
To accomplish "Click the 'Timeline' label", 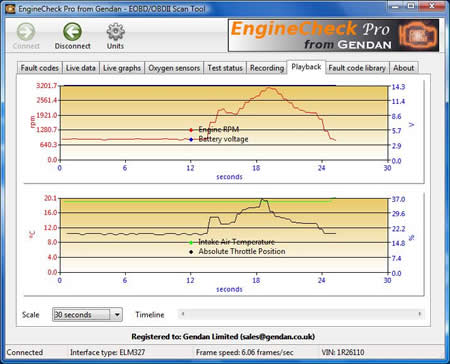I will pyautogui.click(x=150, y=315).
